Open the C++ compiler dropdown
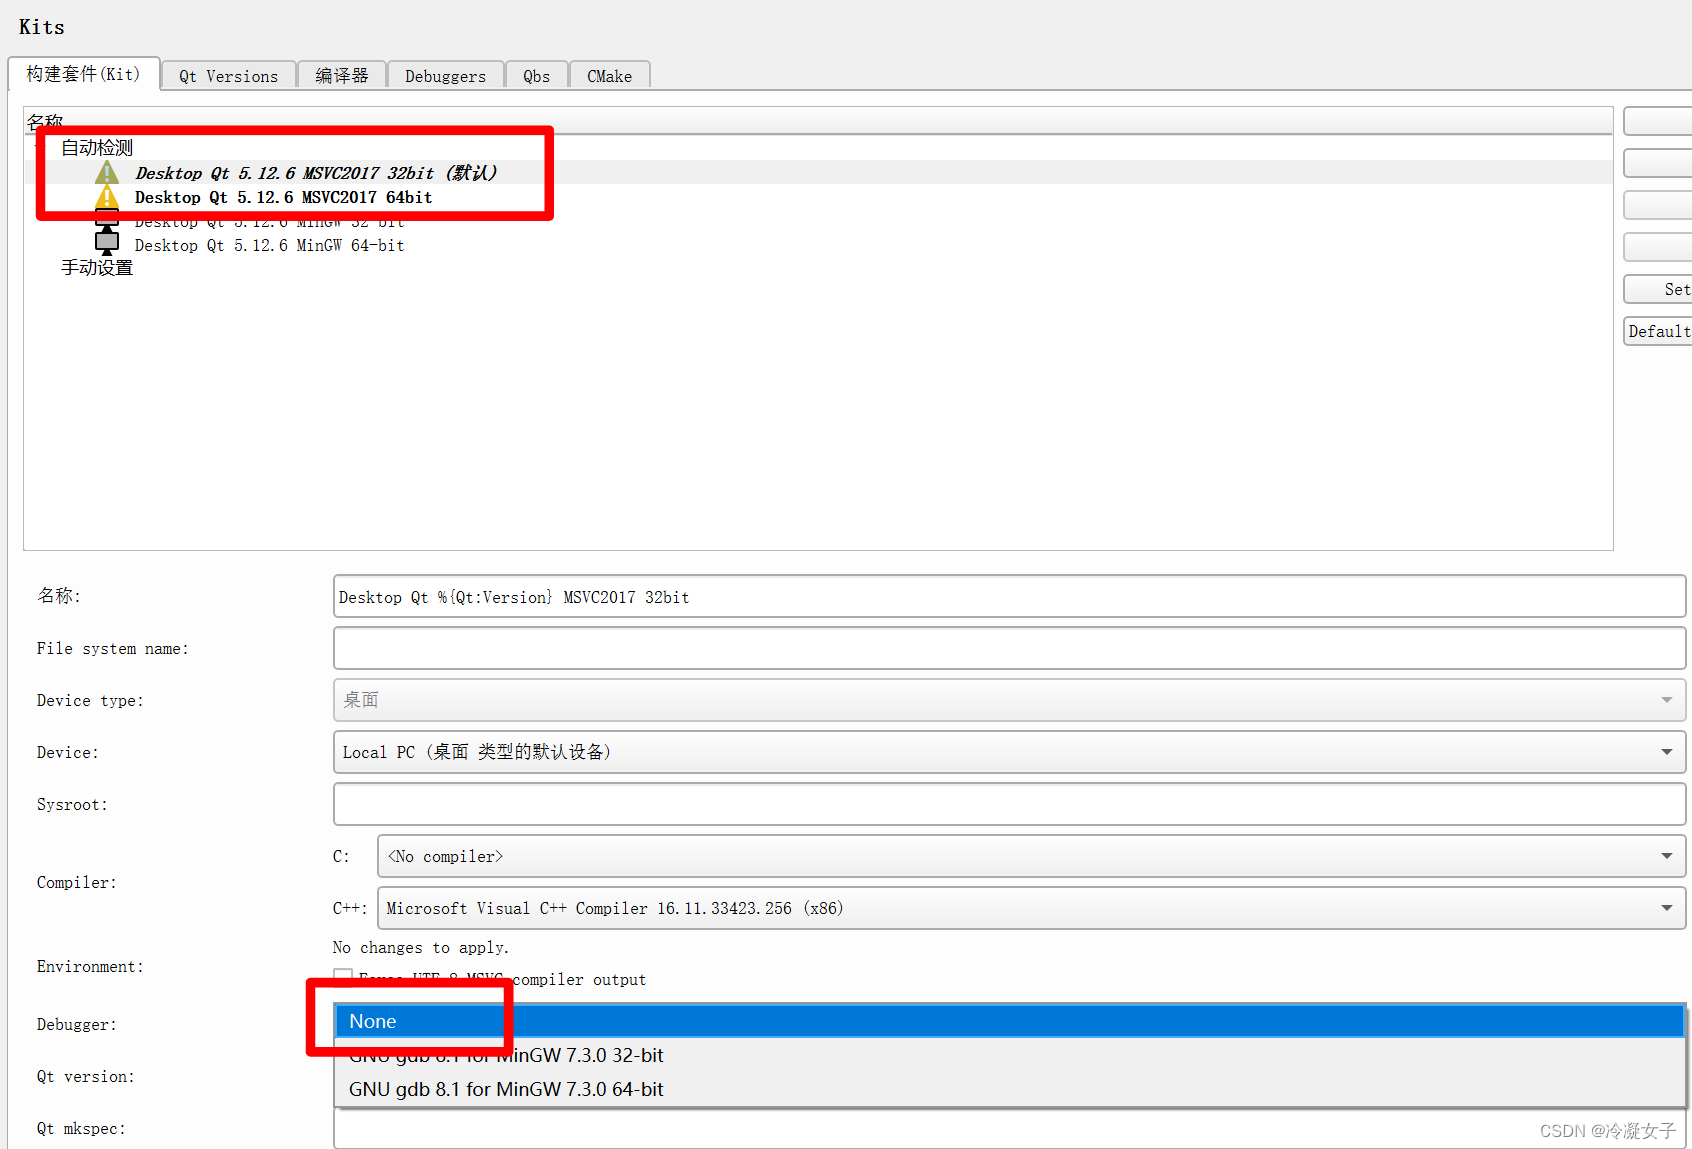Image resolution: width=1692 pixels, height=1149 pixels. tap(1031, 908)
